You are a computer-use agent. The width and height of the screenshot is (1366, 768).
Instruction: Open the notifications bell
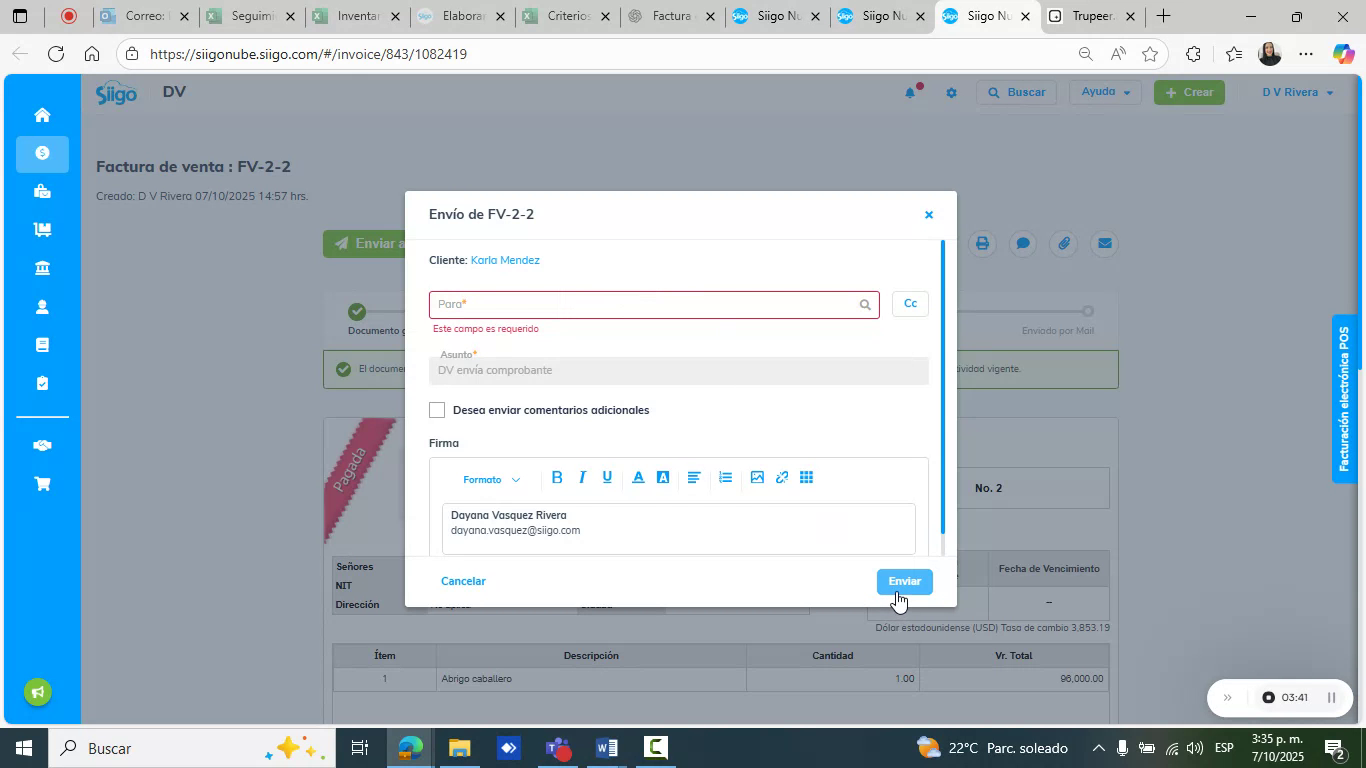(910, 92)
